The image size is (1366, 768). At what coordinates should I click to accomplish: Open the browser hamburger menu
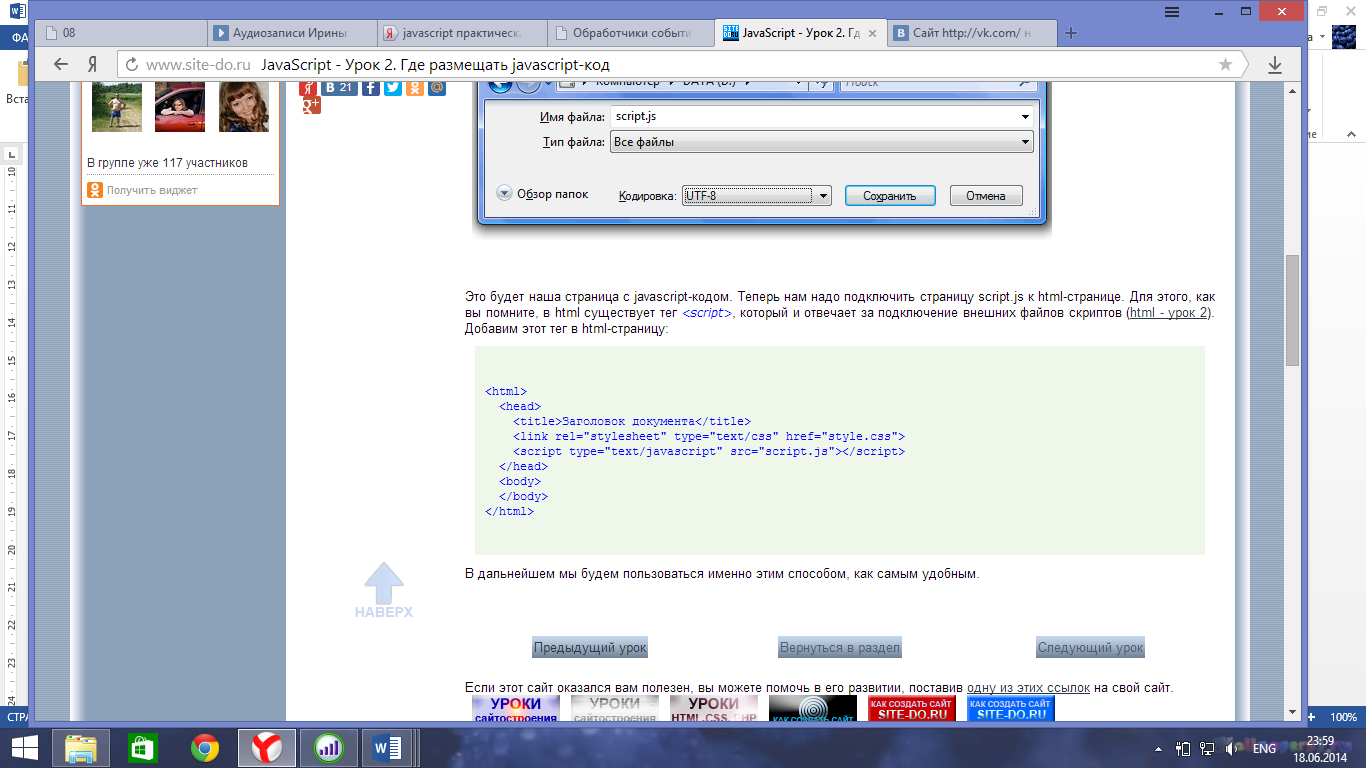[1171, 11]
